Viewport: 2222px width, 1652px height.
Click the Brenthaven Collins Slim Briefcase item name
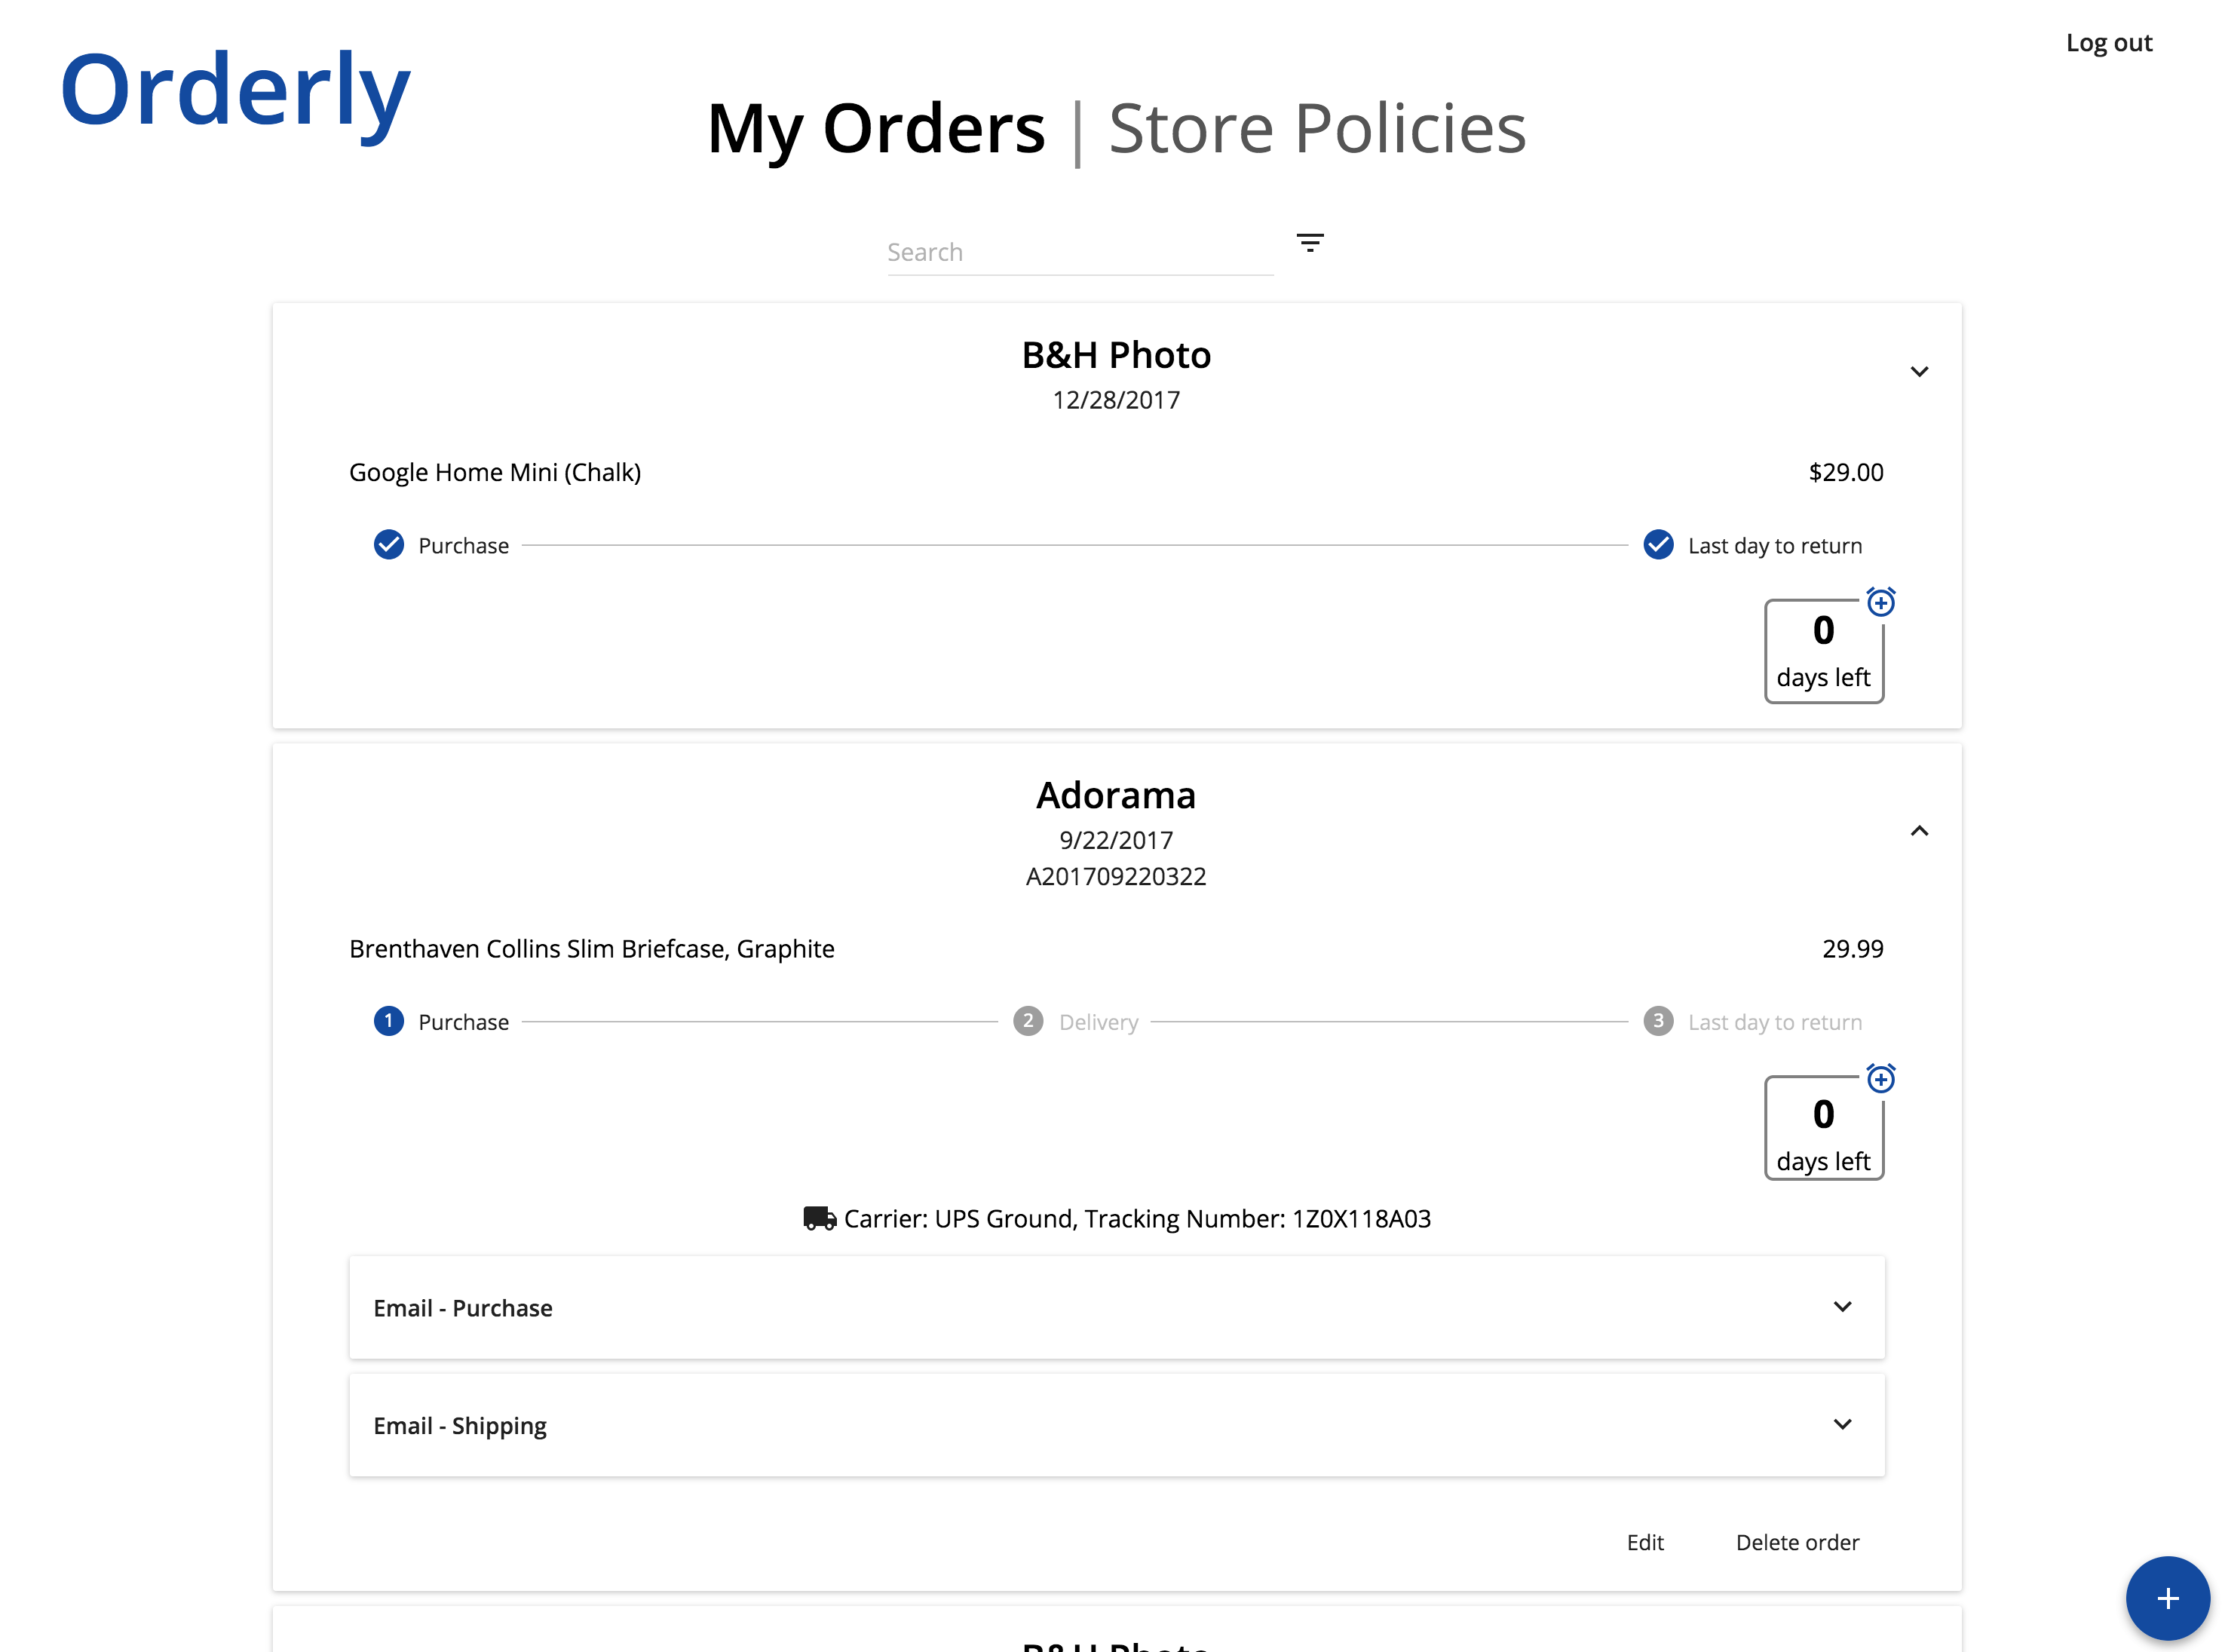click(591, 948)
